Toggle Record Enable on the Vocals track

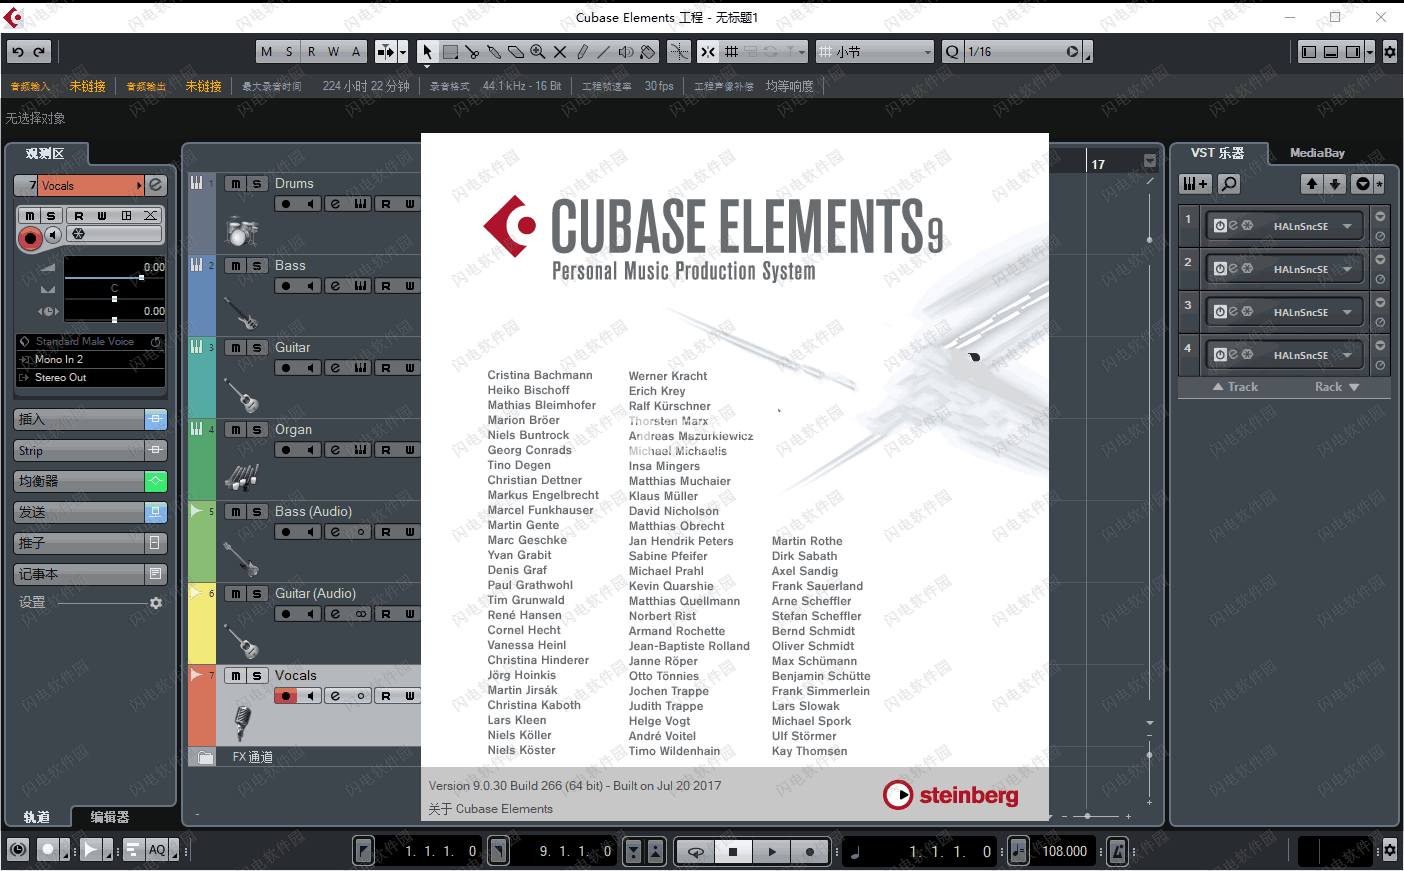pyautogui.click(x=286, y=696)
